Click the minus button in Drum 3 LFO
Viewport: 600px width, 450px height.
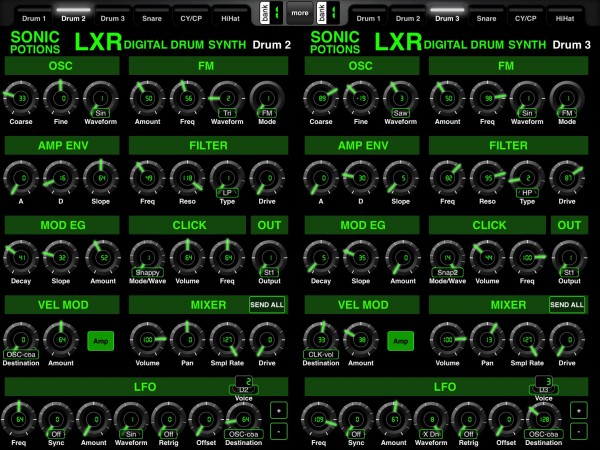click(579, 432)
